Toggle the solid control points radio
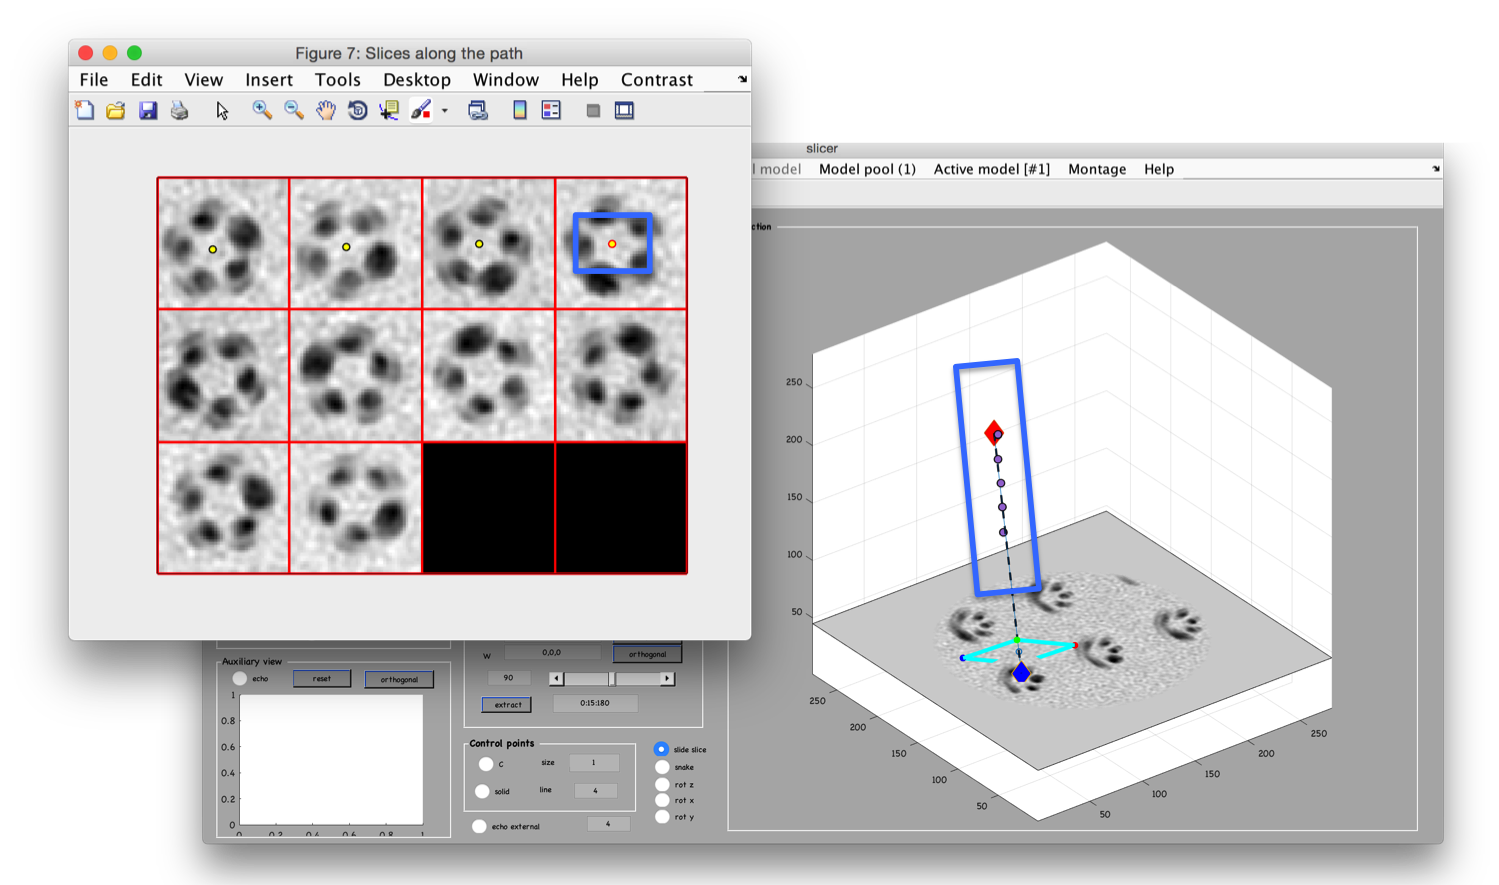This screenshot has height=885, width=1499. click(x=482, y=791)
